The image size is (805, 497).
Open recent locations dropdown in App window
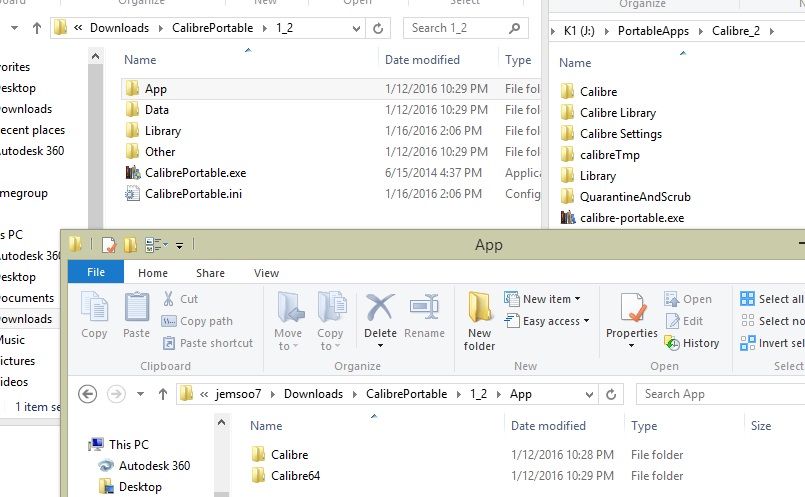coord(140,394)
